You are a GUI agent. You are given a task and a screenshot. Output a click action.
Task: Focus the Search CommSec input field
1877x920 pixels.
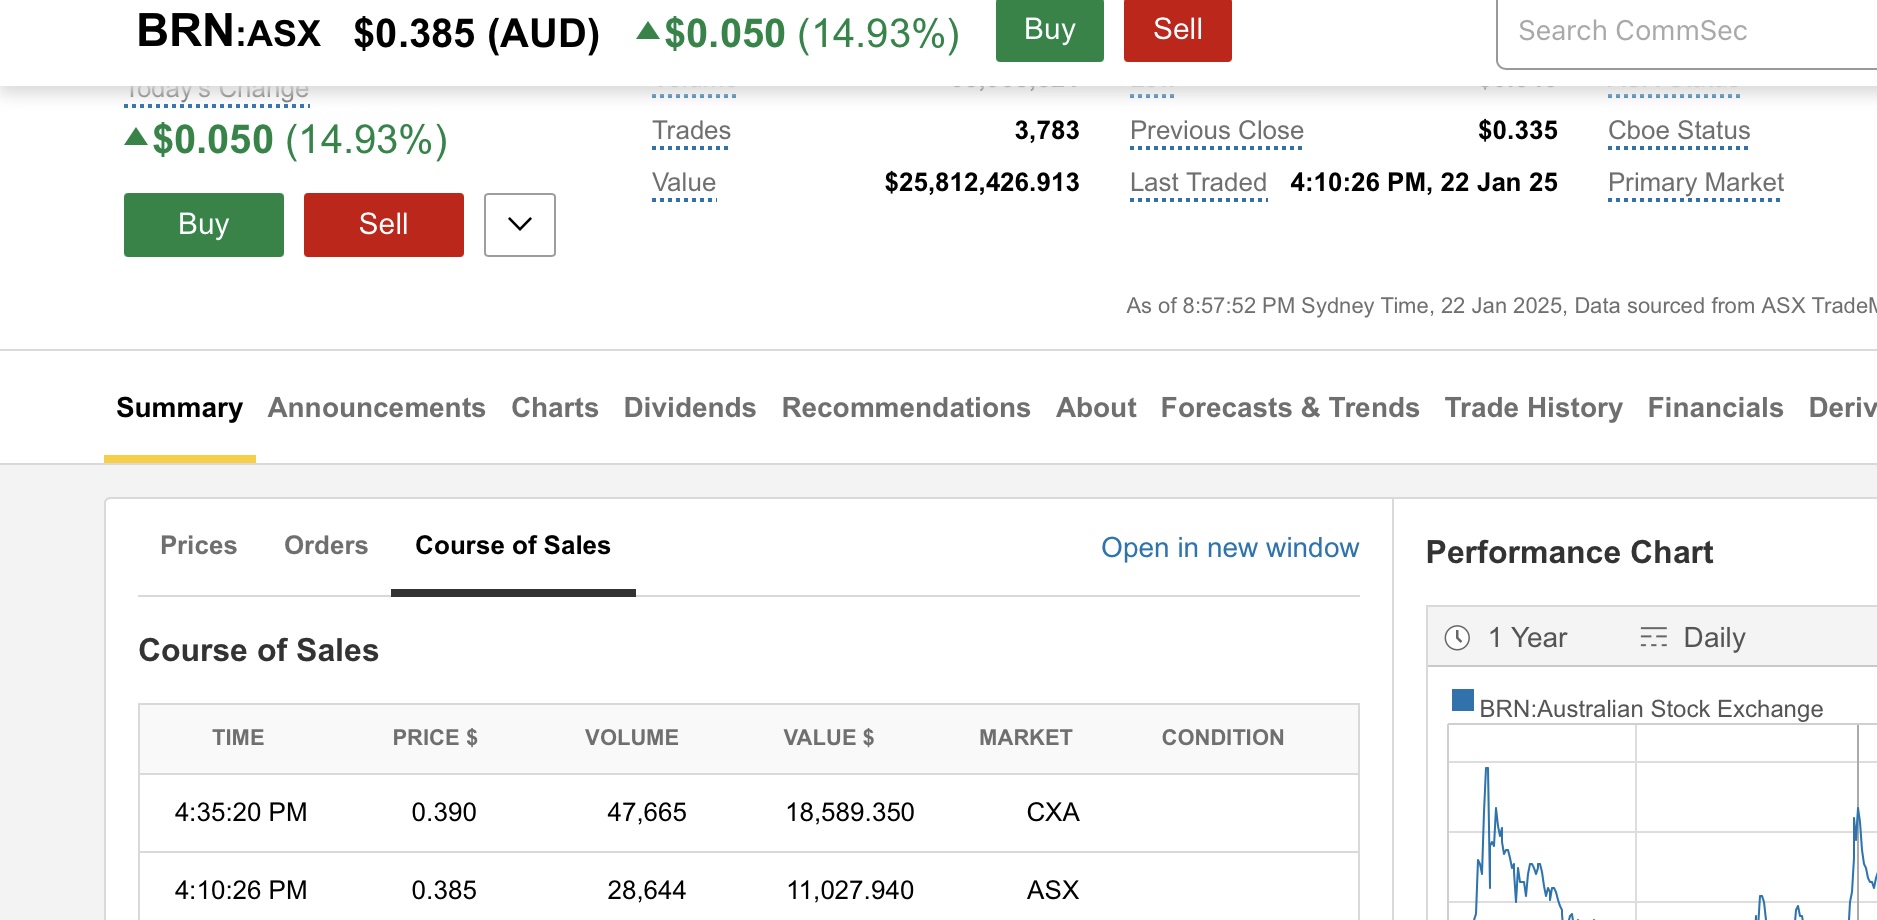(1687, 32)
